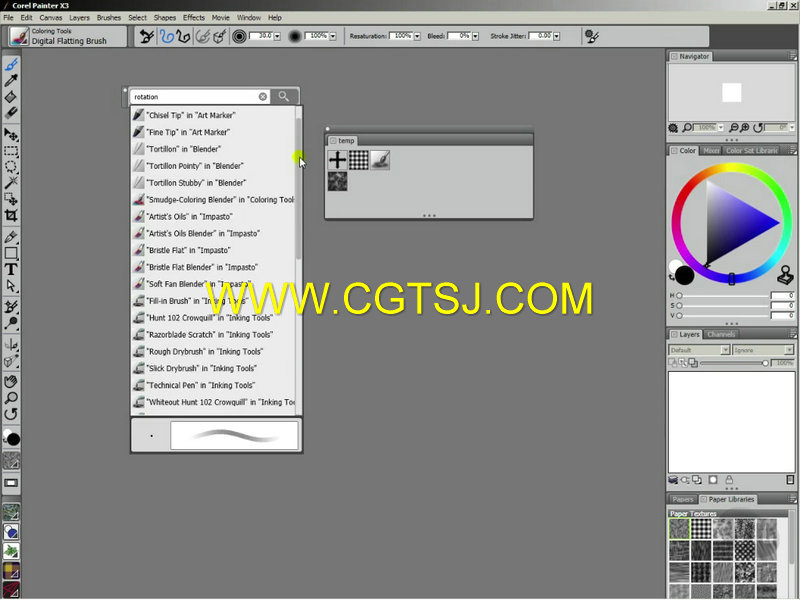This screenshot has width=800, height=600.
Task: Clear the rotation search text
Action: pyautogui.click(x=263, y=96)
